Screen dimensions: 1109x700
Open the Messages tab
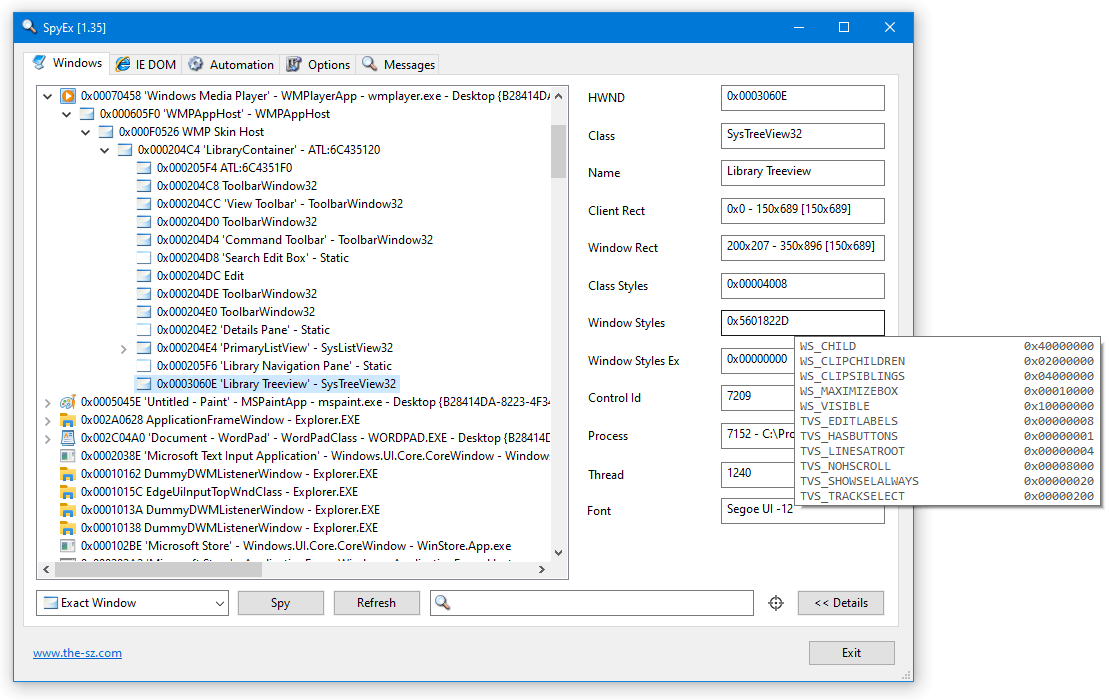(398, 64)
